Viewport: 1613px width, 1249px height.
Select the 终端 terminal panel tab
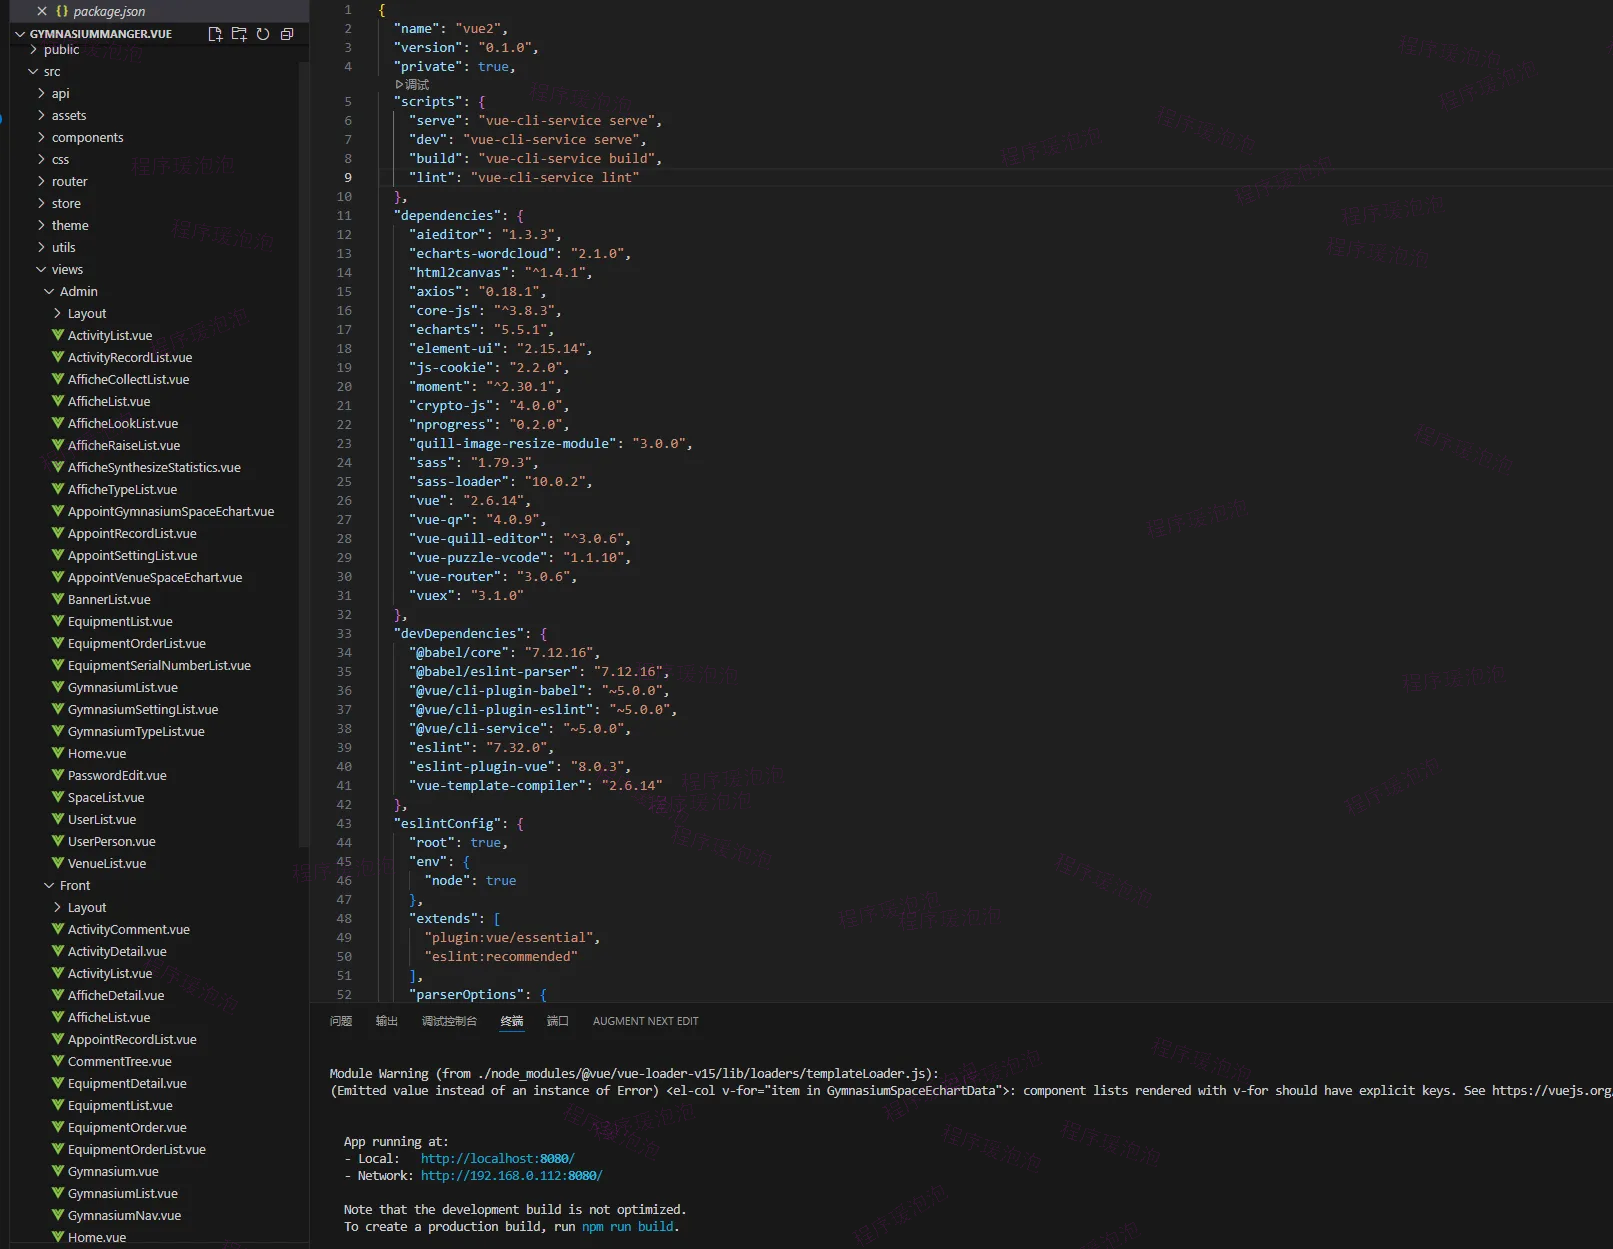512,1021
